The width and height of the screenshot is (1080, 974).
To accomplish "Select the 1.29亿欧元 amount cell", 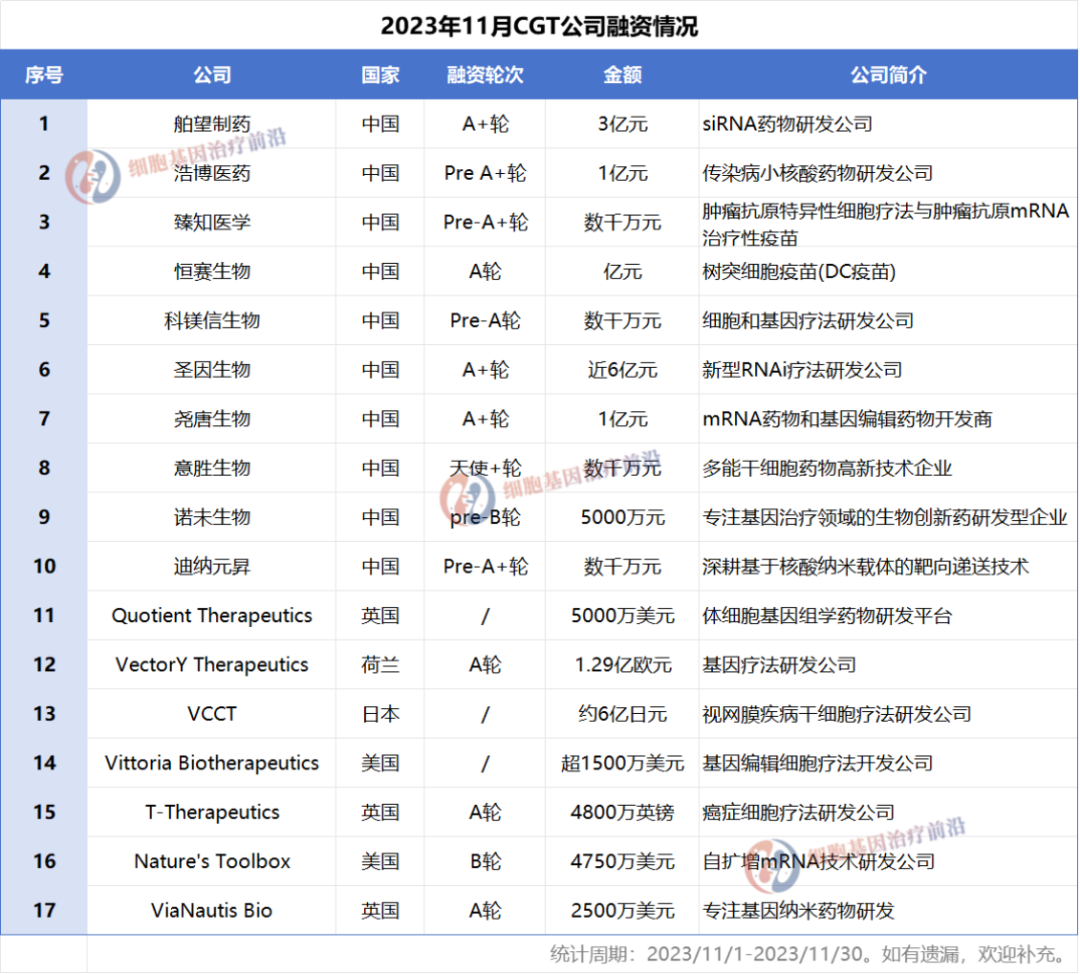I will coord(622,665).
